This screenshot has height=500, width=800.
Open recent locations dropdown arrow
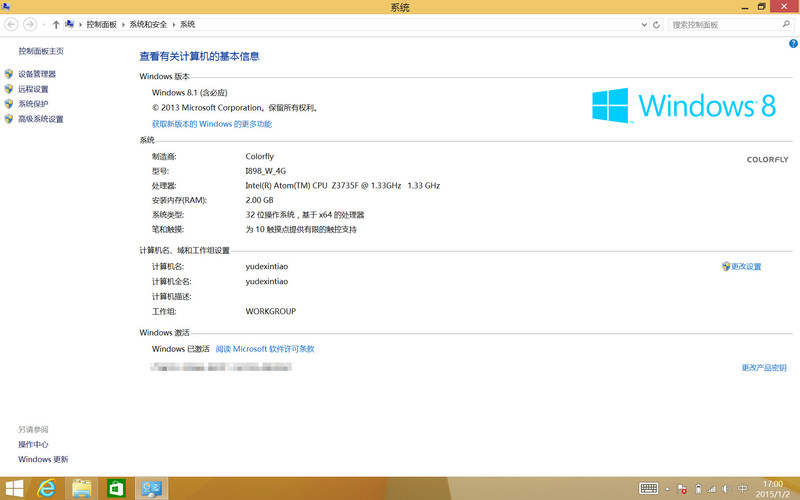click(44, 24)
